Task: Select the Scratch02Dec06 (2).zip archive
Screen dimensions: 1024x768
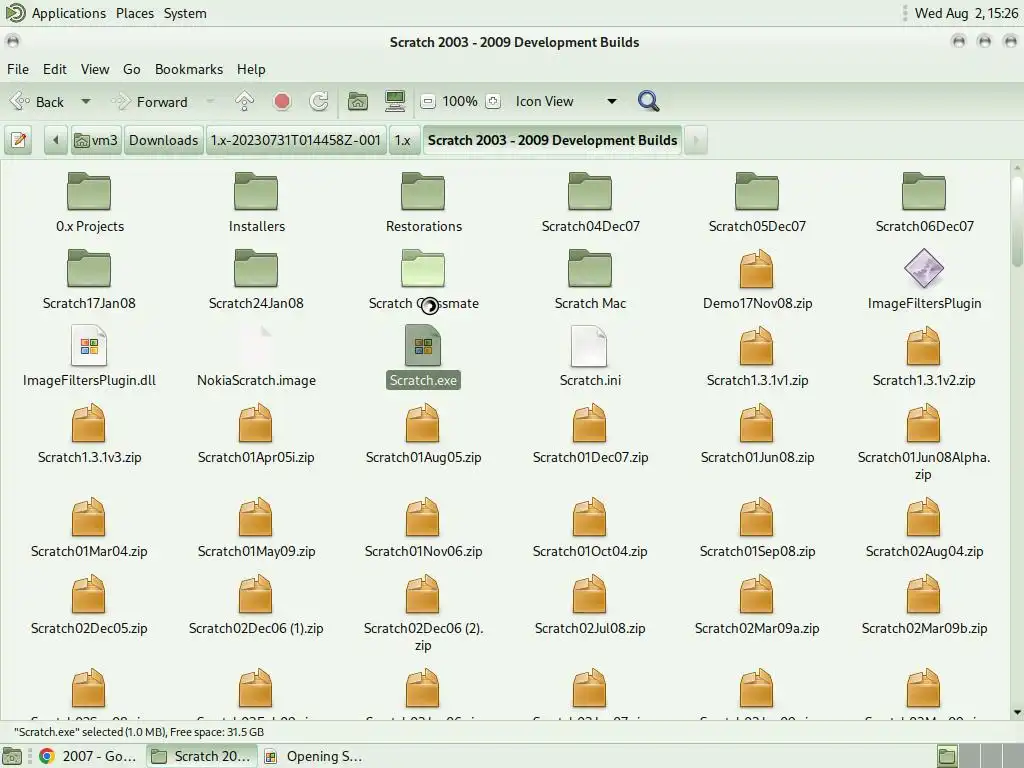Action: tap(423, 614)
